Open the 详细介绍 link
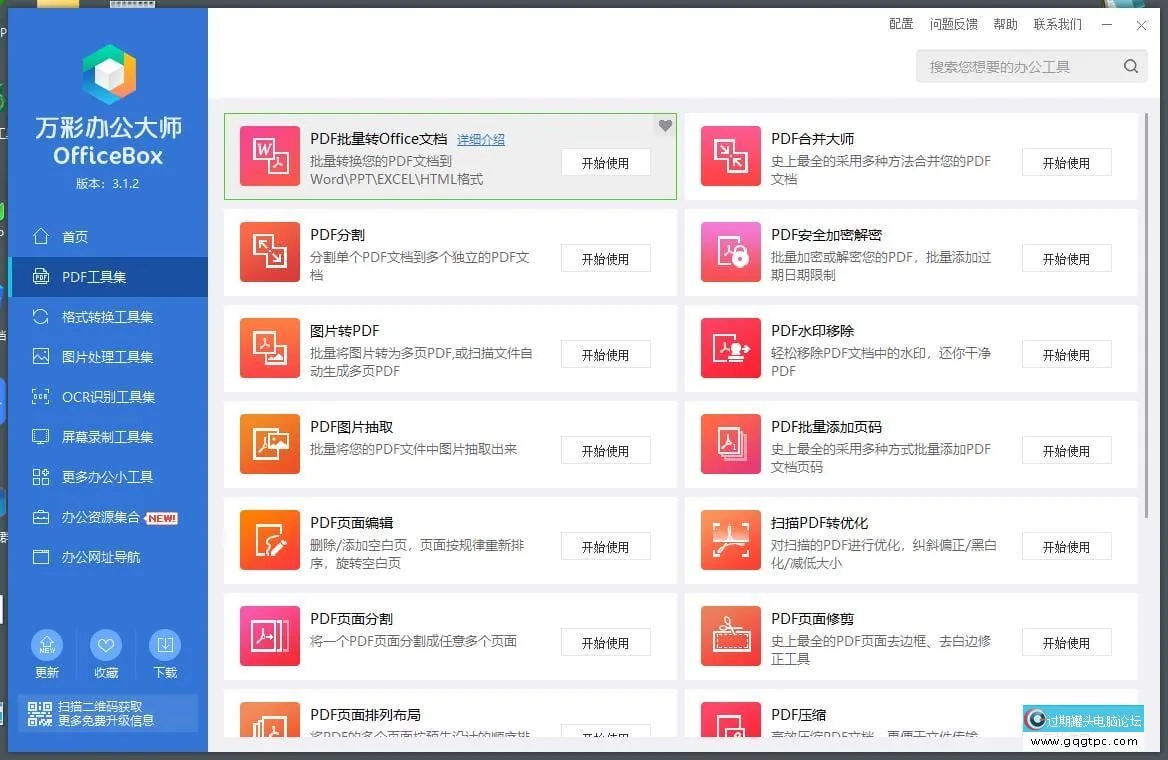The image size is (1168, 760). 480,139
